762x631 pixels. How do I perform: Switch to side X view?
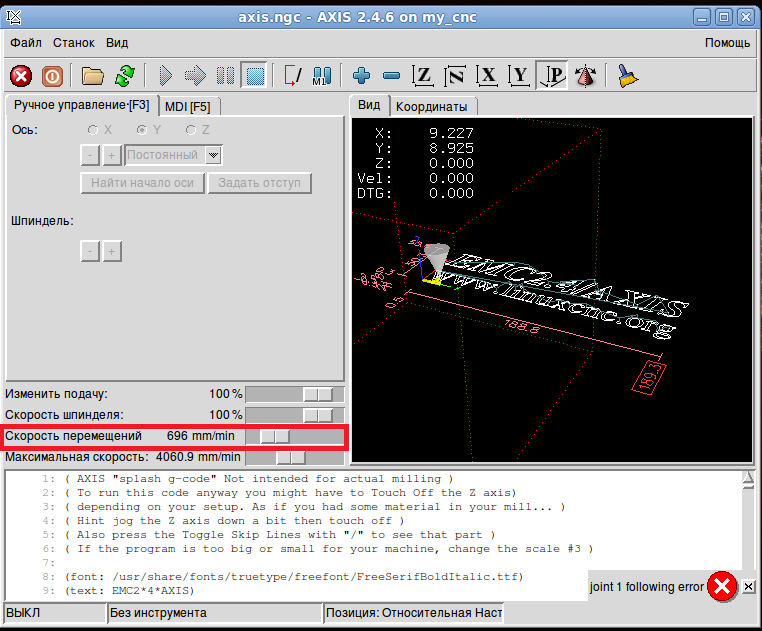click(487, 76)
